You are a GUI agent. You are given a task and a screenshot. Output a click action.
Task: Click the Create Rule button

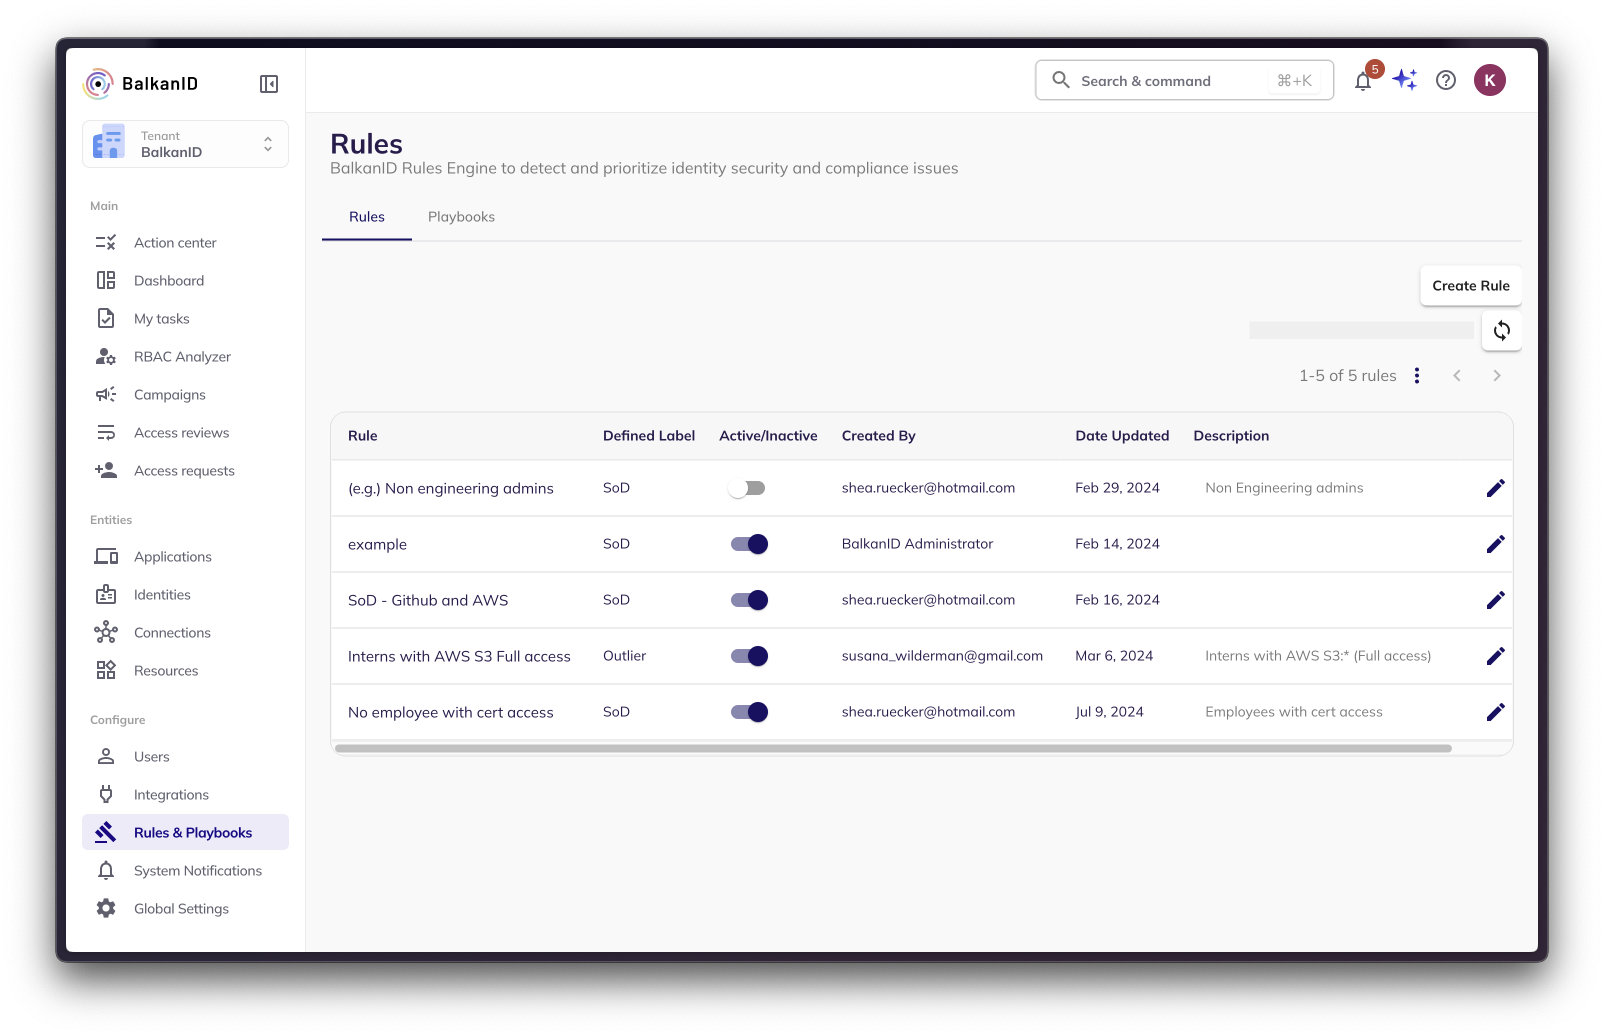tap(1470, 286)
